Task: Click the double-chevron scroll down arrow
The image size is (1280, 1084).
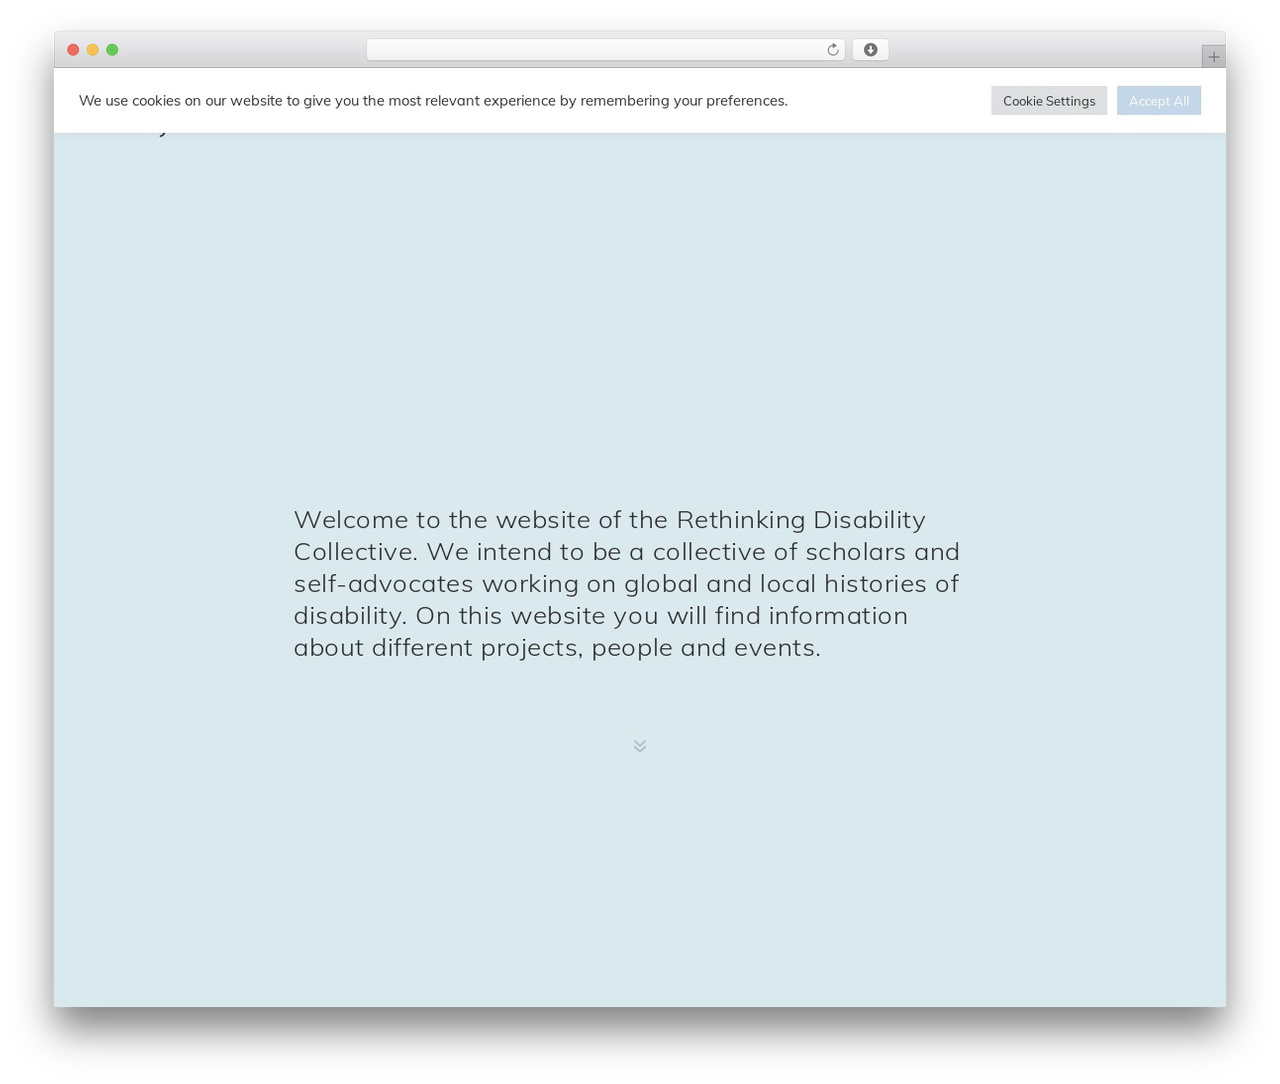Action: click(640, 746)
